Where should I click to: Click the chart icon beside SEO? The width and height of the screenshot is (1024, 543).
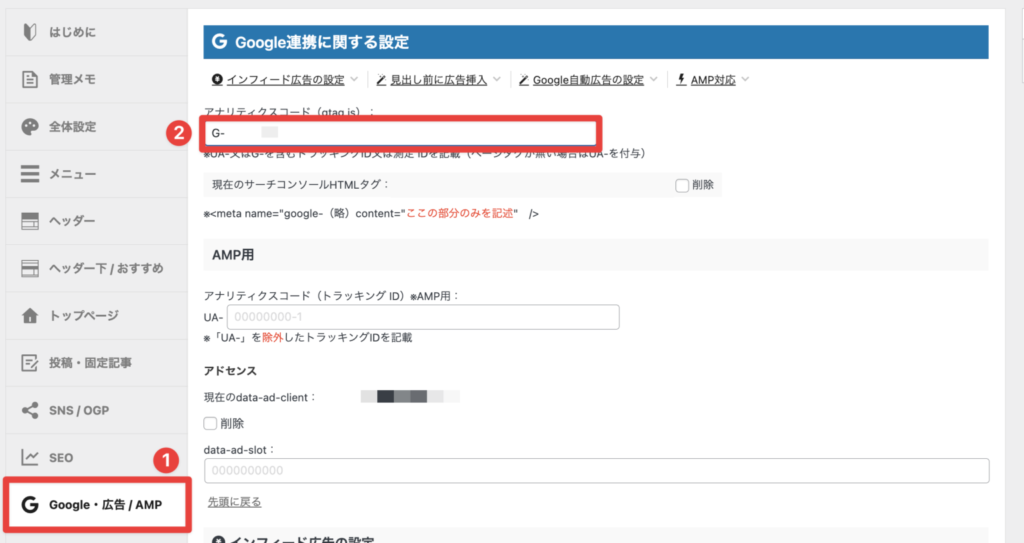(x=29, y=457)
